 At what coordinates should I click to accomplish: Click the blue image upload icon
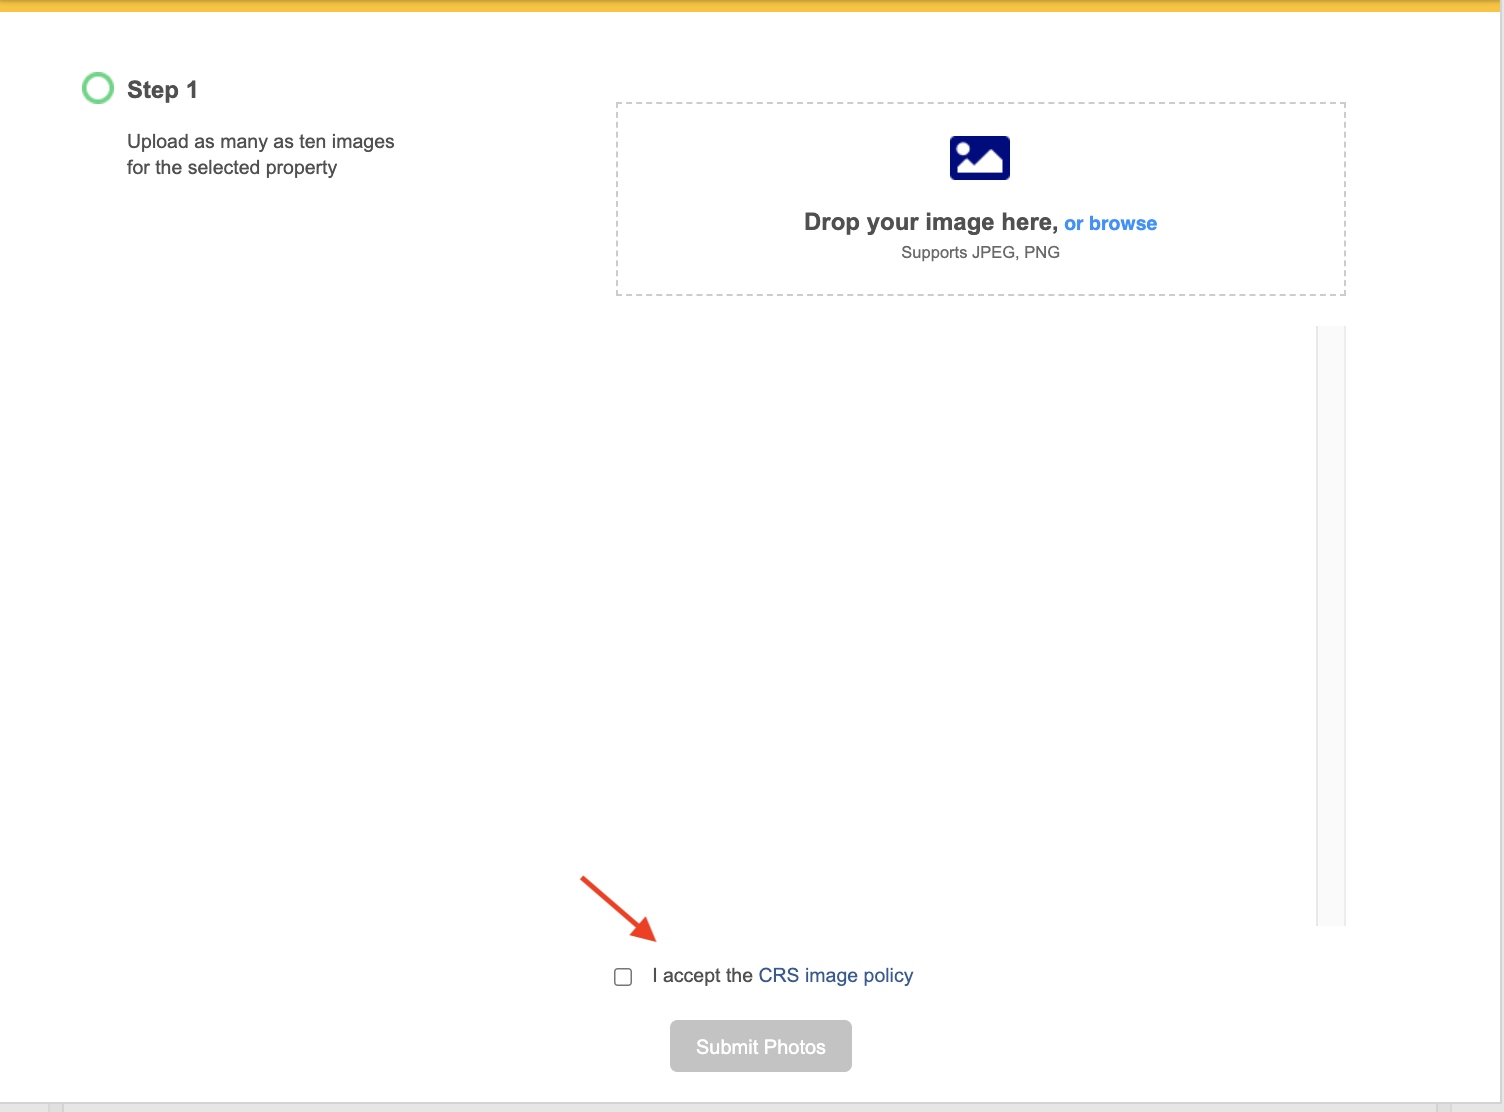point(979,158)
